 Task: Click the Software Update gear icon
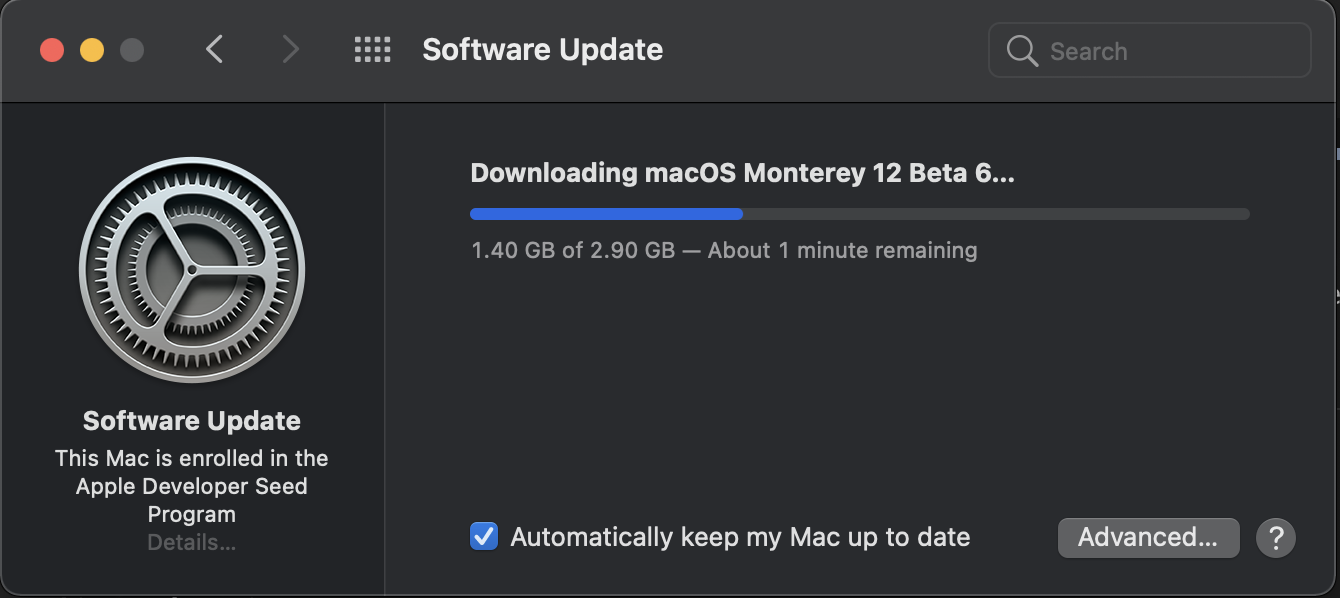(192, 270)
